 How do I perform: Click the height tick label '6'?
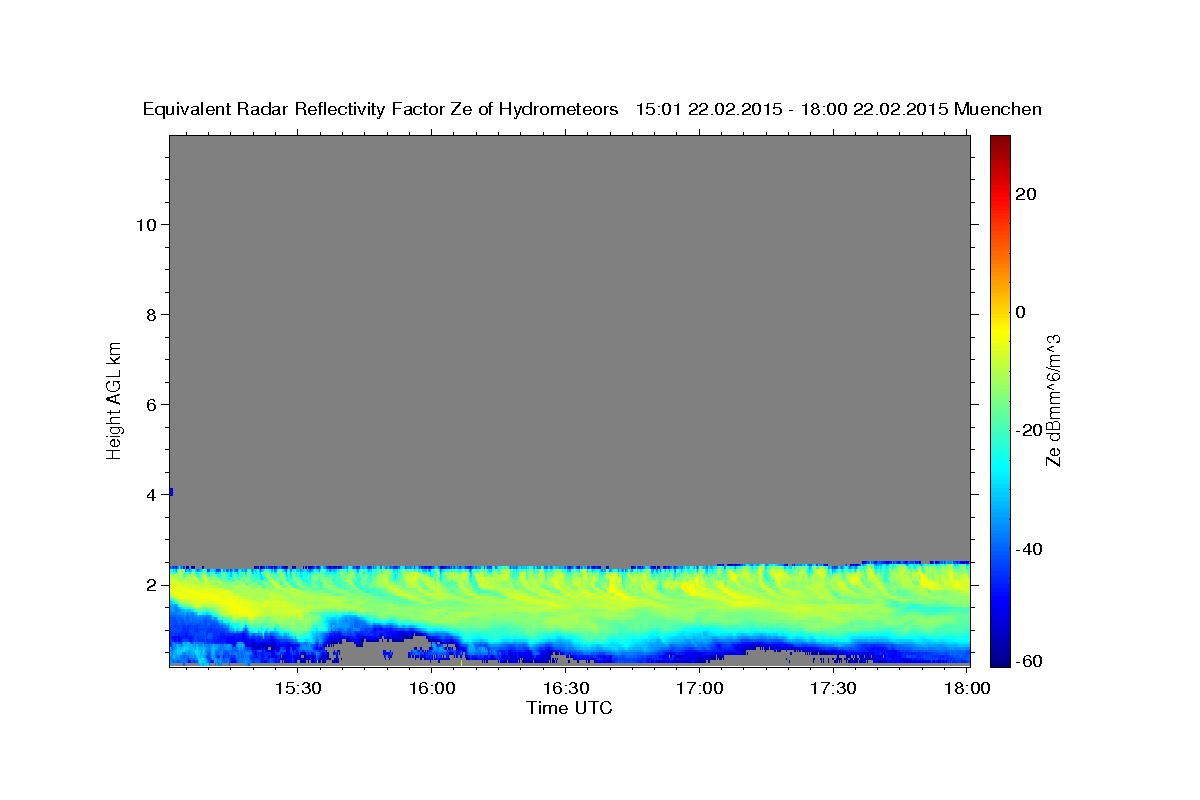tap(150, 405)
